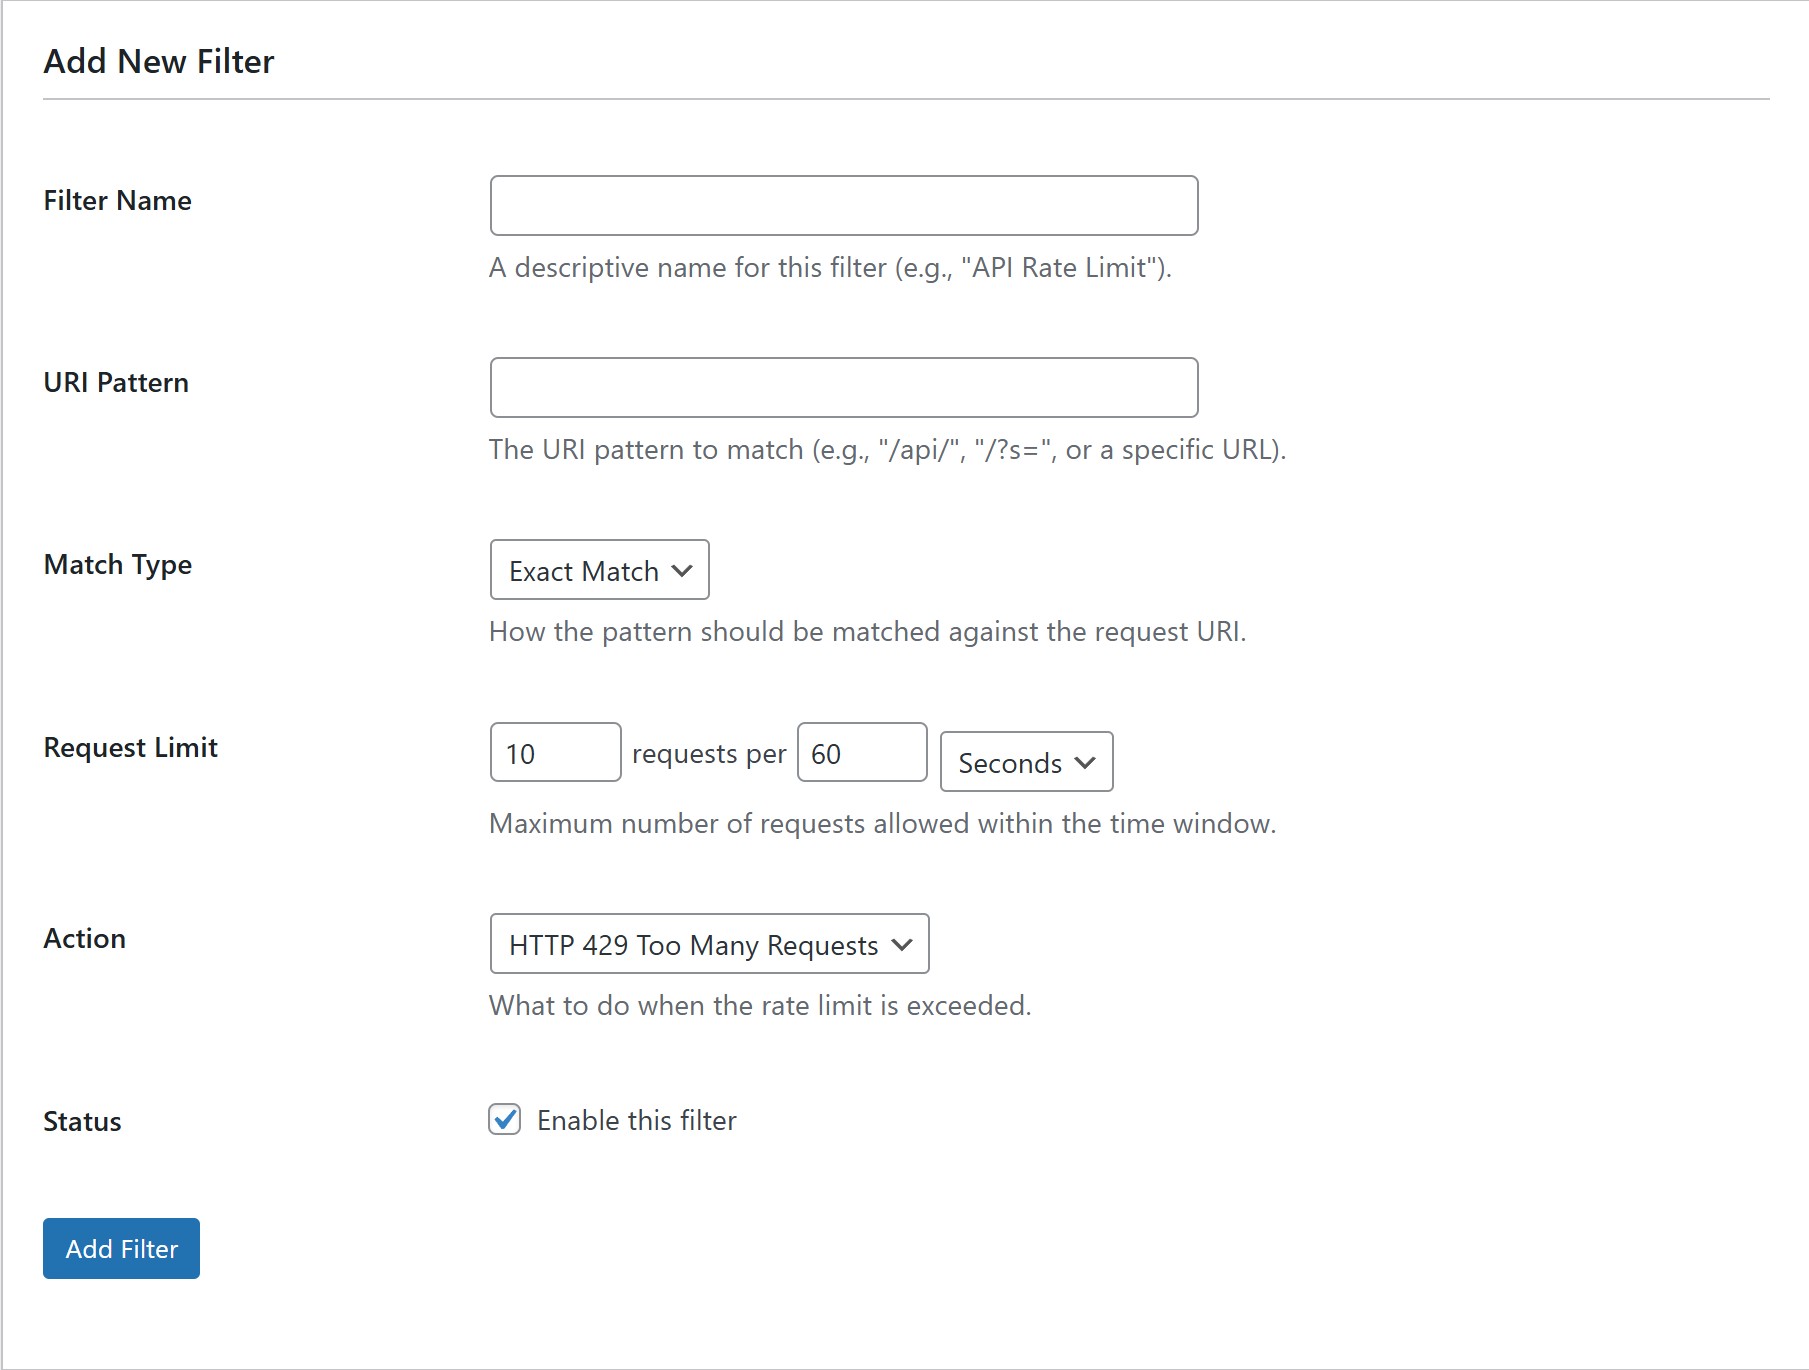Viewport: 1809px width, 1370px height.
Task: Click the Add New Filter heading
Action: [158, 60]
